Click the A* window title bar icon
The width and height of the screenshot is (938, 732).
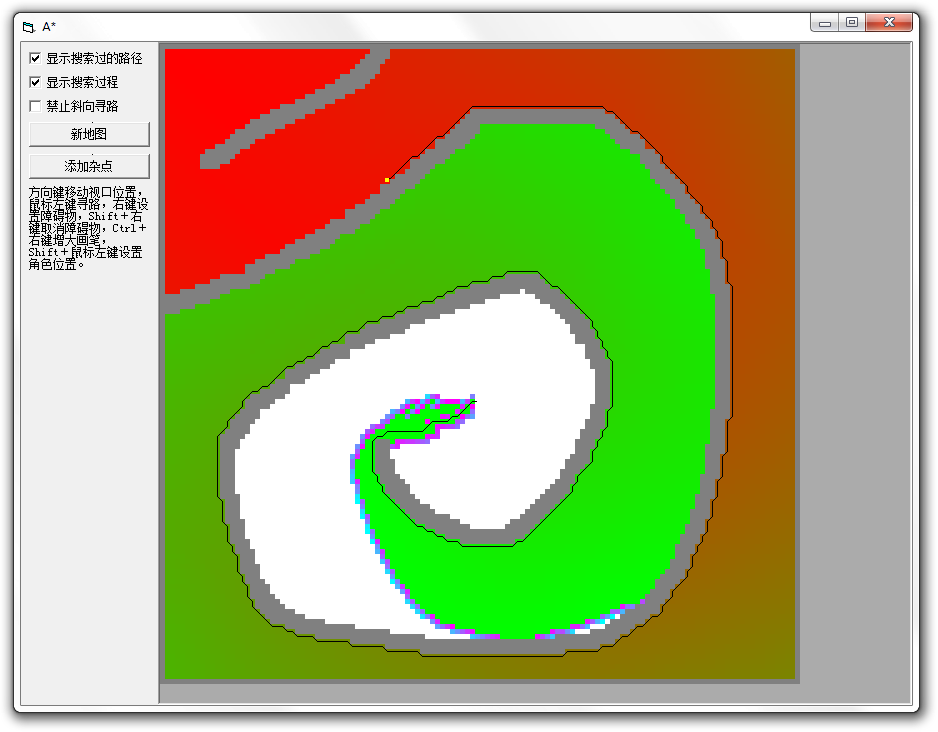[x=29, y=27]
